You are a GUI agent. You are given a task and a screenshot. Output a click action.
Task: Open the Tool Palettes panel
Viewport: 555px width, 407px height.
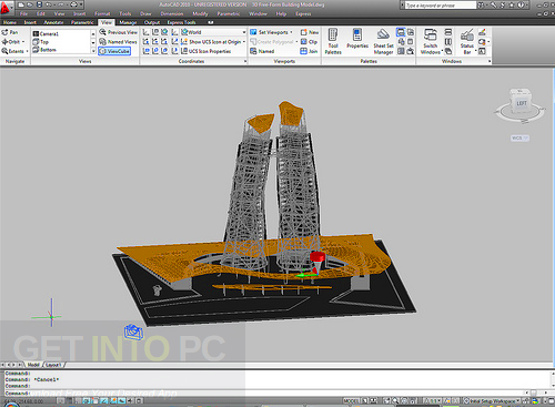333,42
